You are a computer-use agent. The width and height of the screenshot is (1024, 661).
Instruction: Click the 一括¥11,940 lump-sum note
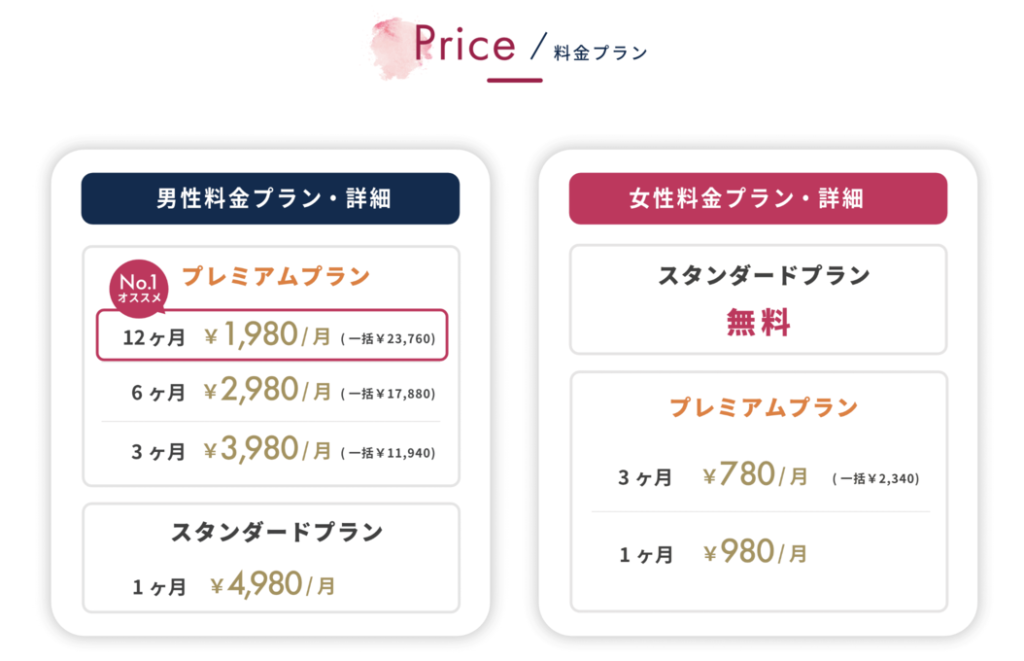tap(388, 453)
